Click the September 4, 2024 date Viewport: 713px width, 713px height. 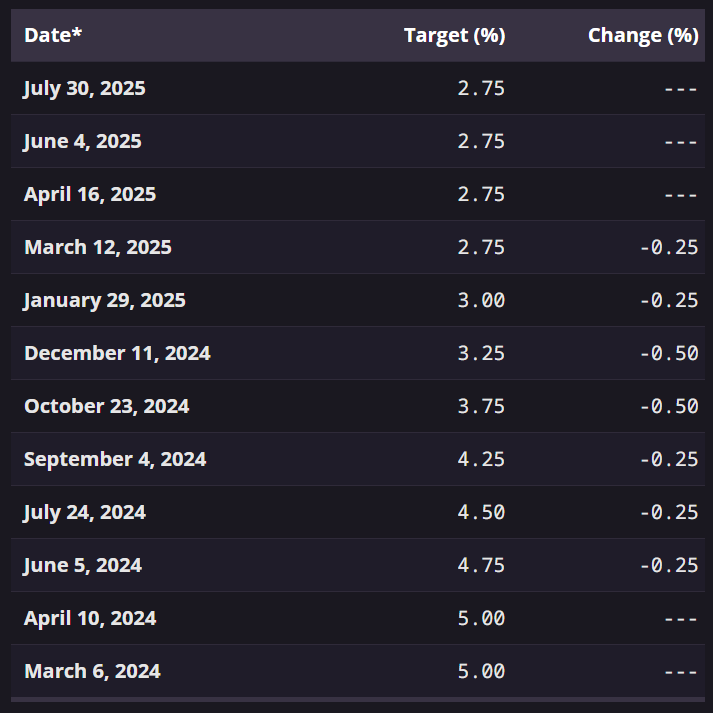point(115,459)
